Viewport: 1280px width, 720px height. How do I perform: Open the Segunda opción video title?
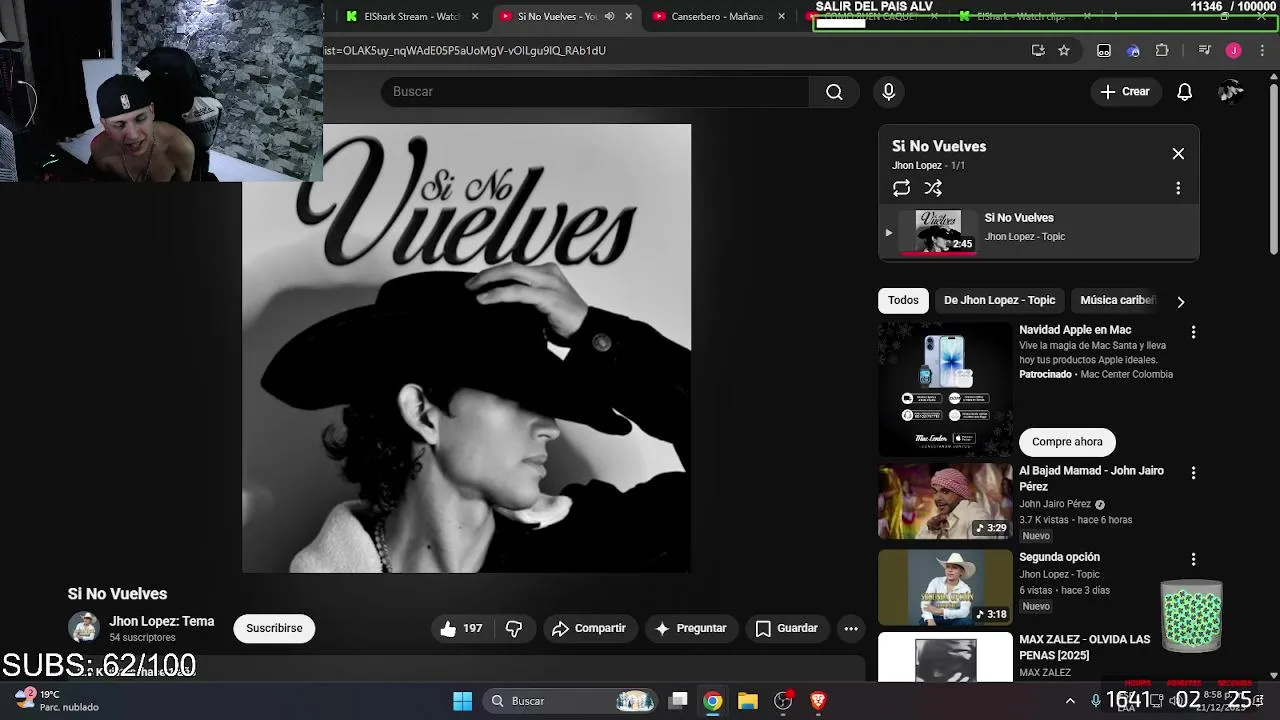[1059, 557]
